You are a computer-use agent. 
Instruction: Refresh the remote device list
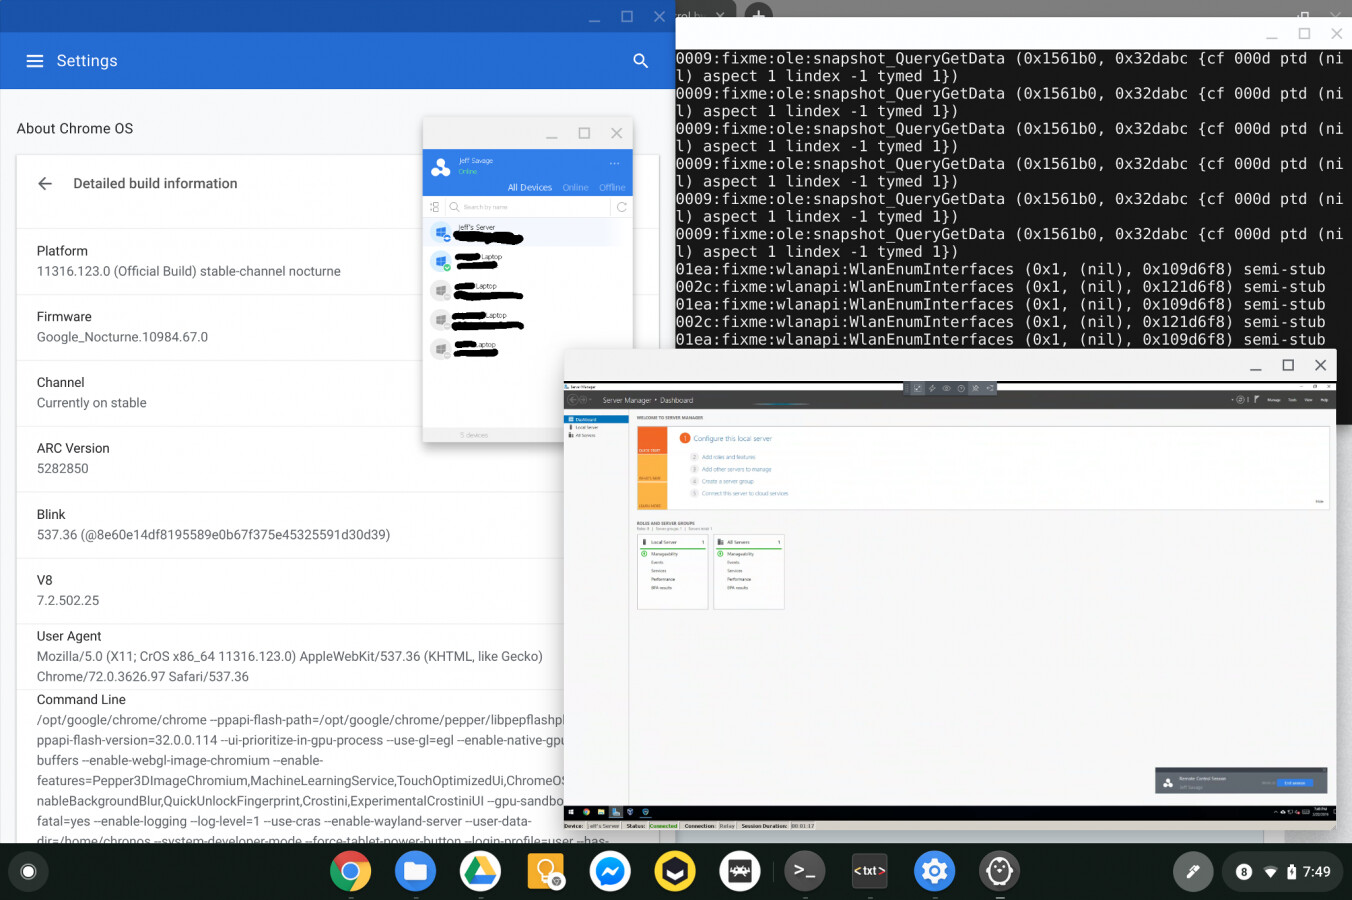(x=621, y=207)
